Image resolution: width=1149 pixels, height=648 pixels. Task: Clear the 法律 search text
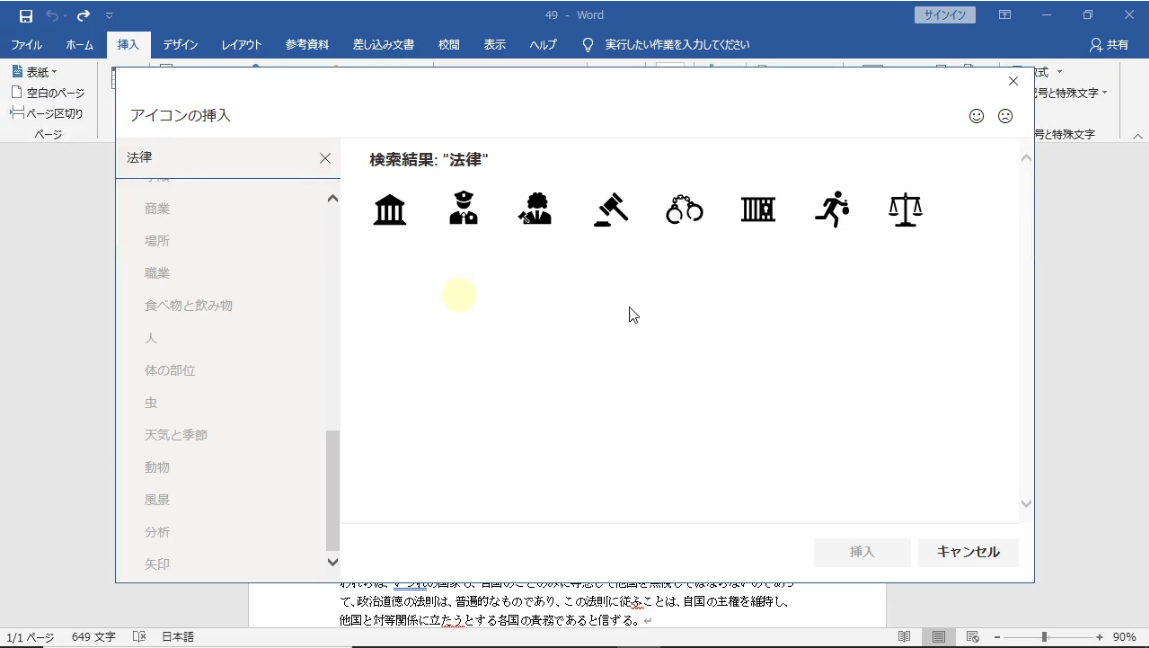point(325,158)
